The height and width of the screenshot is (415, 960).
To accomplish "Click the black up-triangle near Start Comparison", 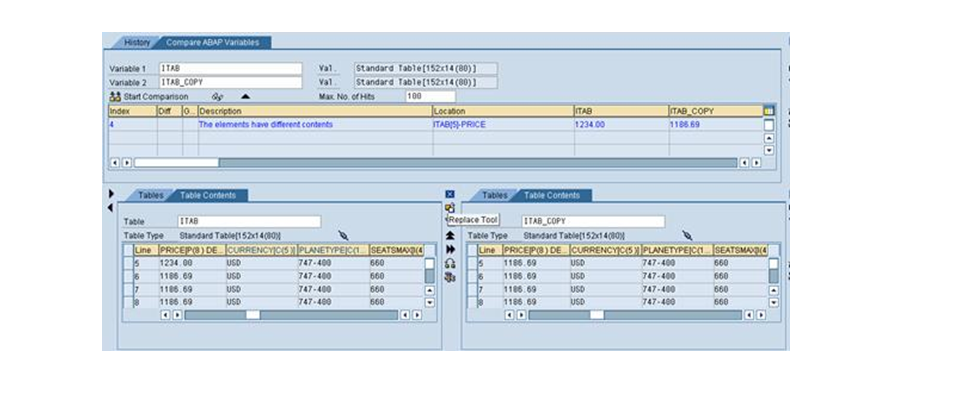I will tap(245, 97).
